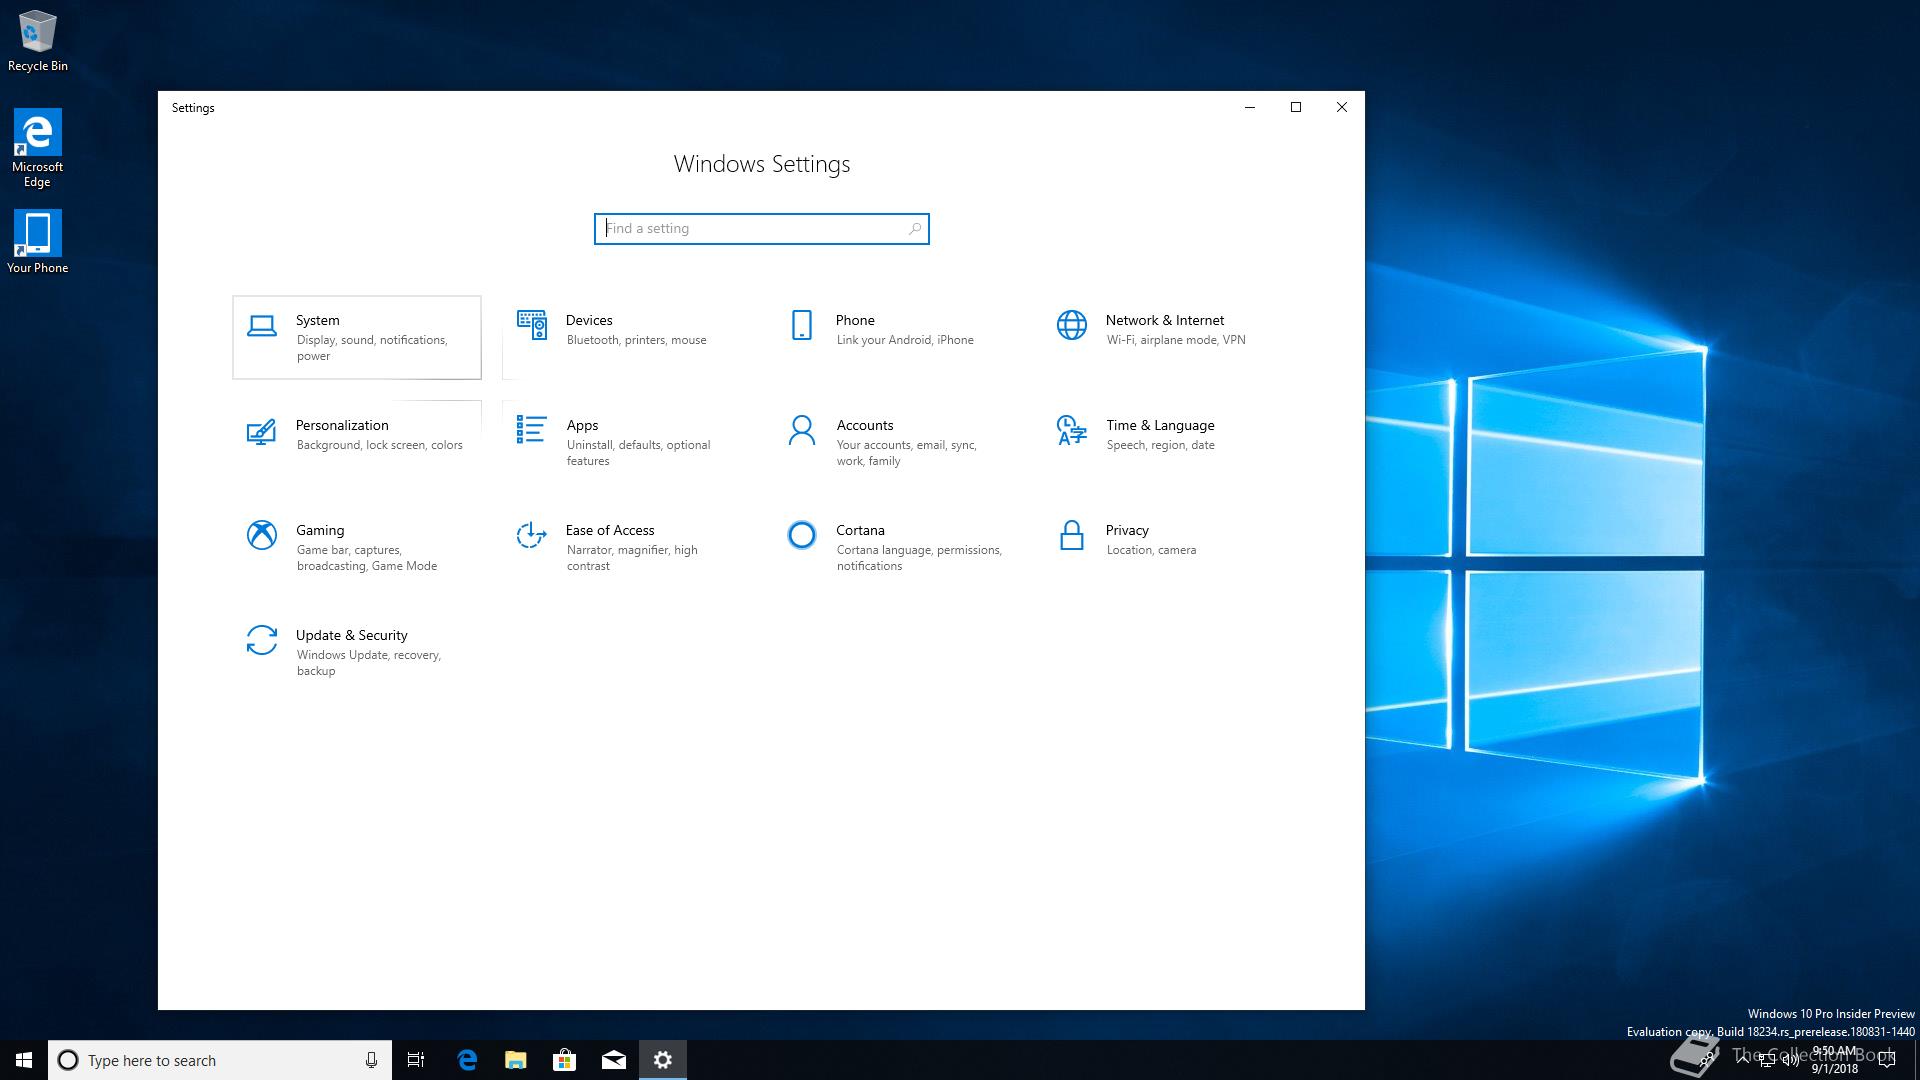1920x1080 pixels.
Task: Open Devices settings via its keyboard-speaker icon
Action: pyautogui.click(x=531, y=325)
